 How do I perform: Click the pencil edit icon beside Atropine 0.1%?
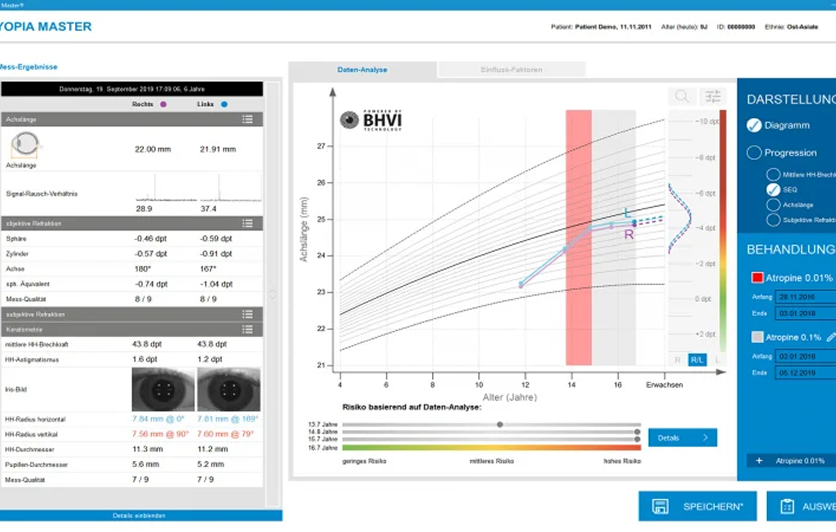point(831,337)
